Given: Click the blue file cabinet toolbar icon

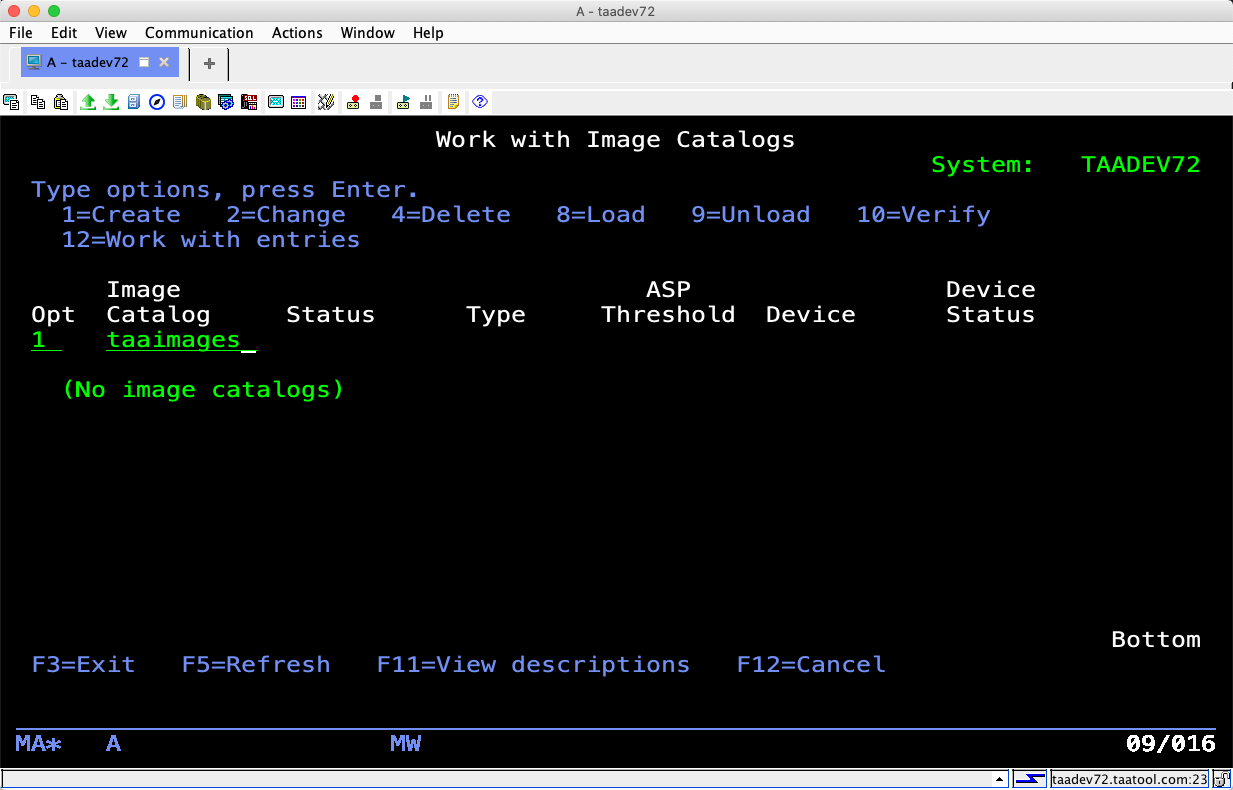Looking at the screenshot, I should 134,102.
